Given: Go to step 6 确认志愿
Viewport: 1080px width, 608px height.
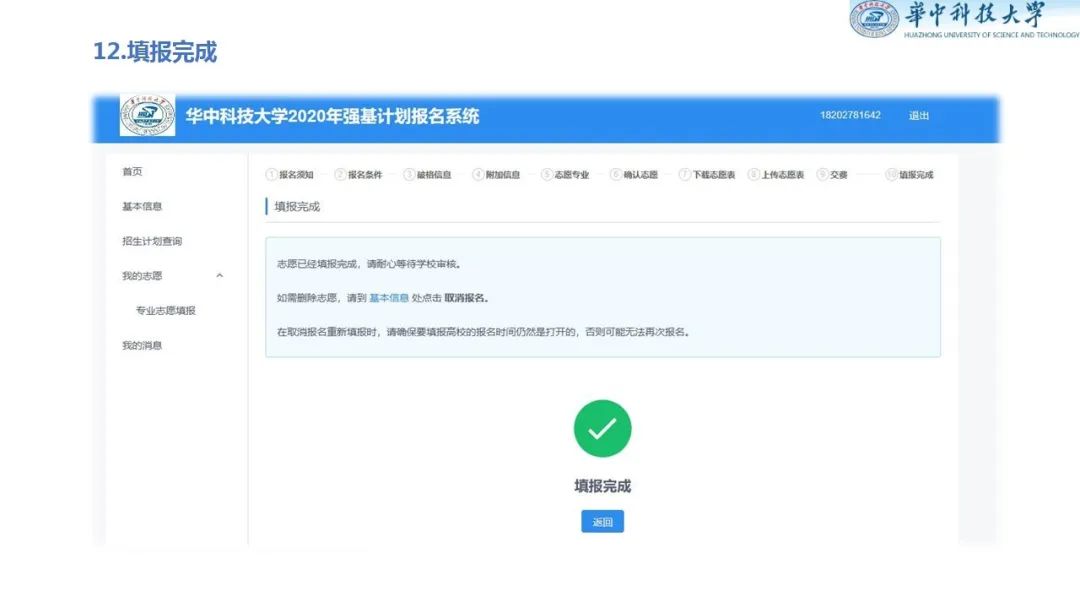Looking at the screenshot, I should [634, 175].
